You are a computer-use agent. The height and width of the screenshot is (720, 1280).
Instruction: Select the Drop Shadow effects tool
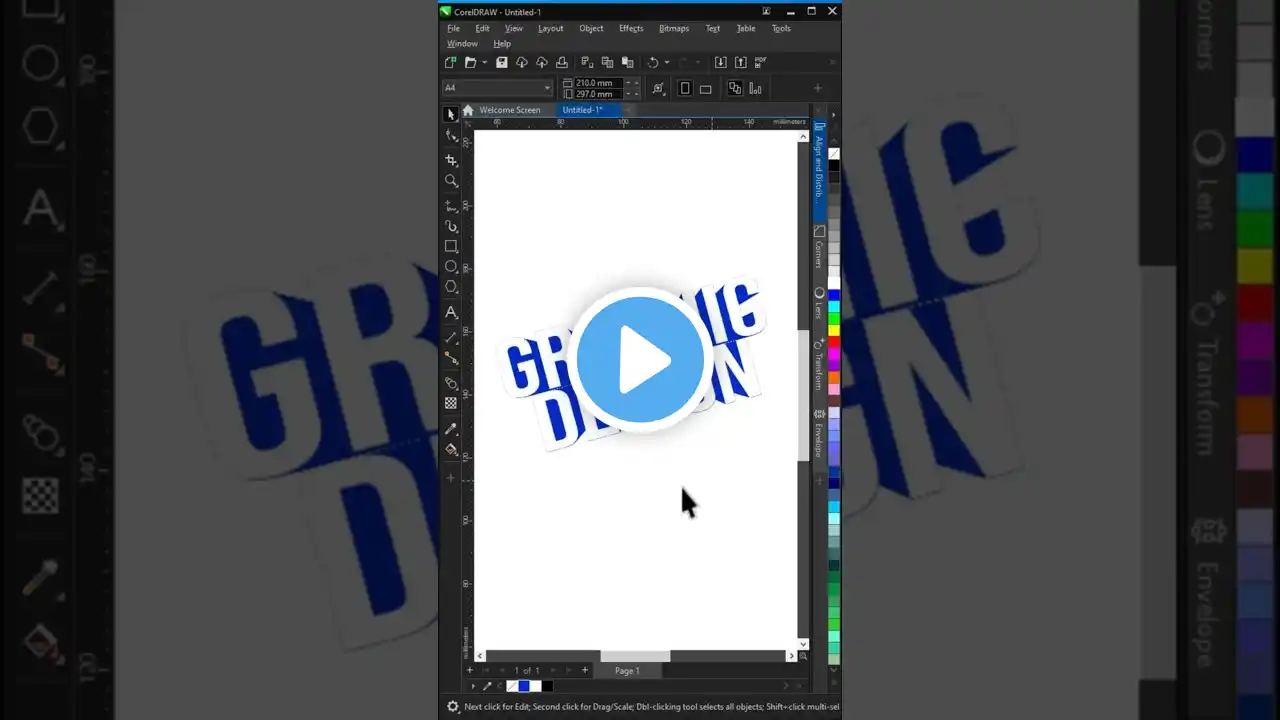451,383
